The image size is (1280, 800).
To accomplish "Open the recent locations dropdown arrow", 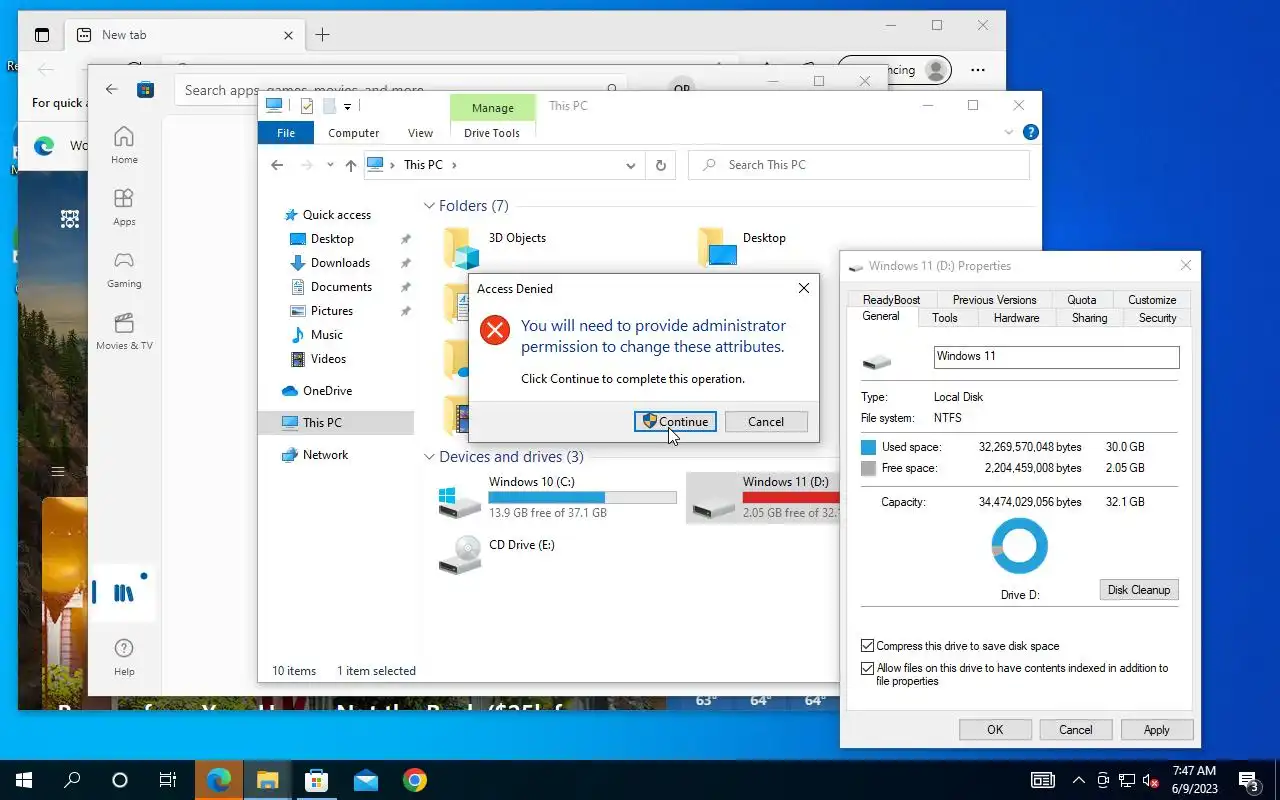I will tap(330, 165).
